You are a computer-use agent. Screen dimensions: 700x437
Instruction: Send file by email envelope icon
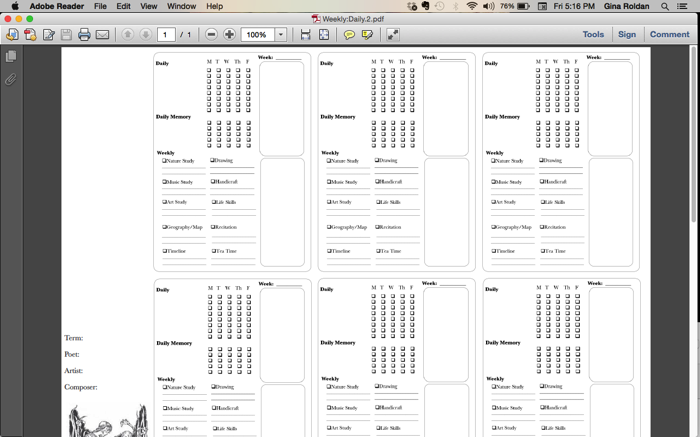coord(102,34)
